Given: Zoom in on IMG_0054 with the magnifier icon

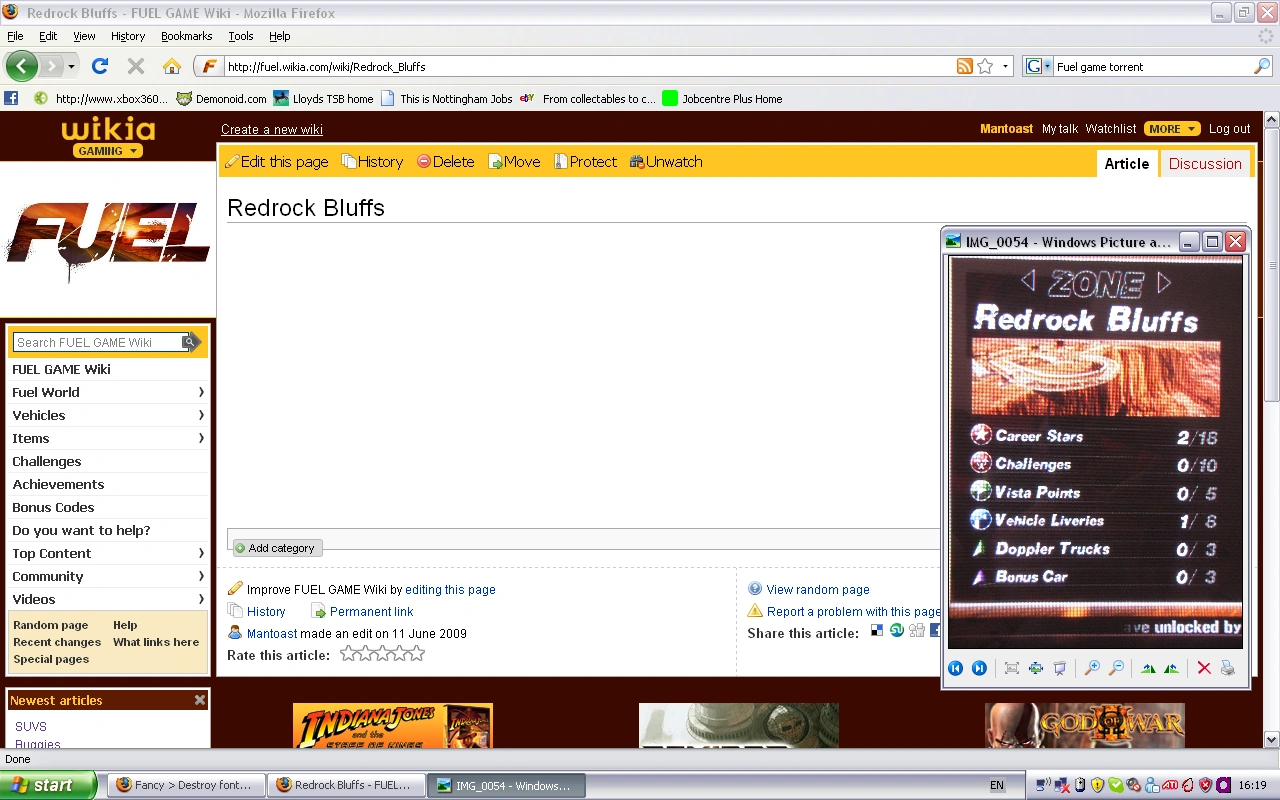Looking at the screenshot, I should (1092, 668).
